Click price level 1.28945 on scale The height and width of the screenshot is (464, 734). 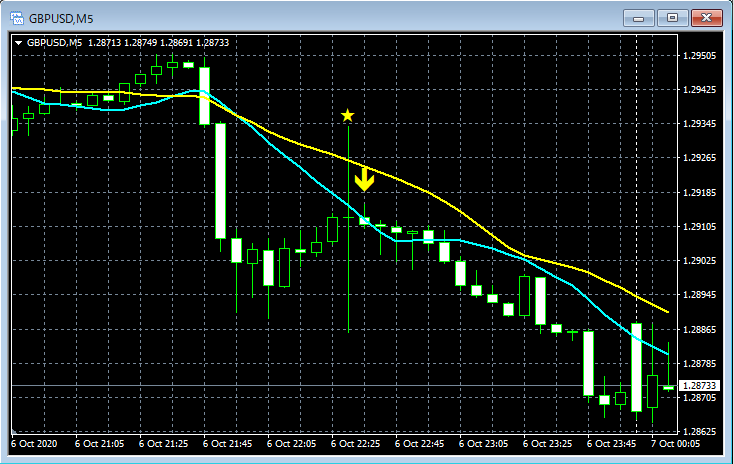click(x=699, y=295)
